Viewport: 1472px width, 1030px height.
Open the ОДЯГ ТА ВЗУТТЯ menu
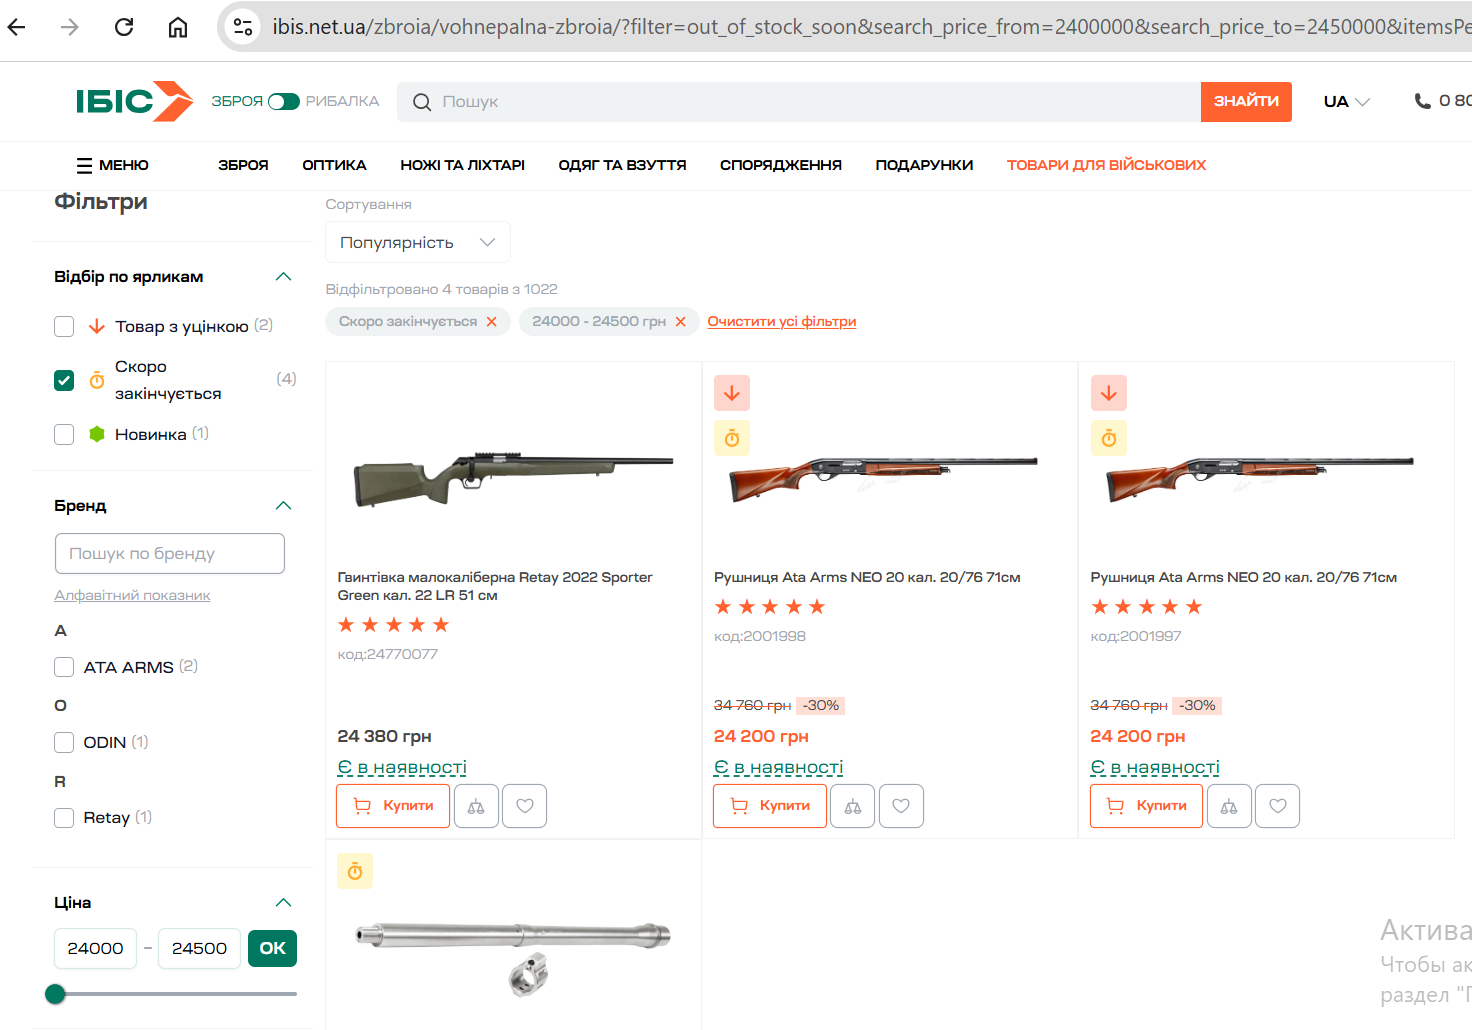[622, 165]
